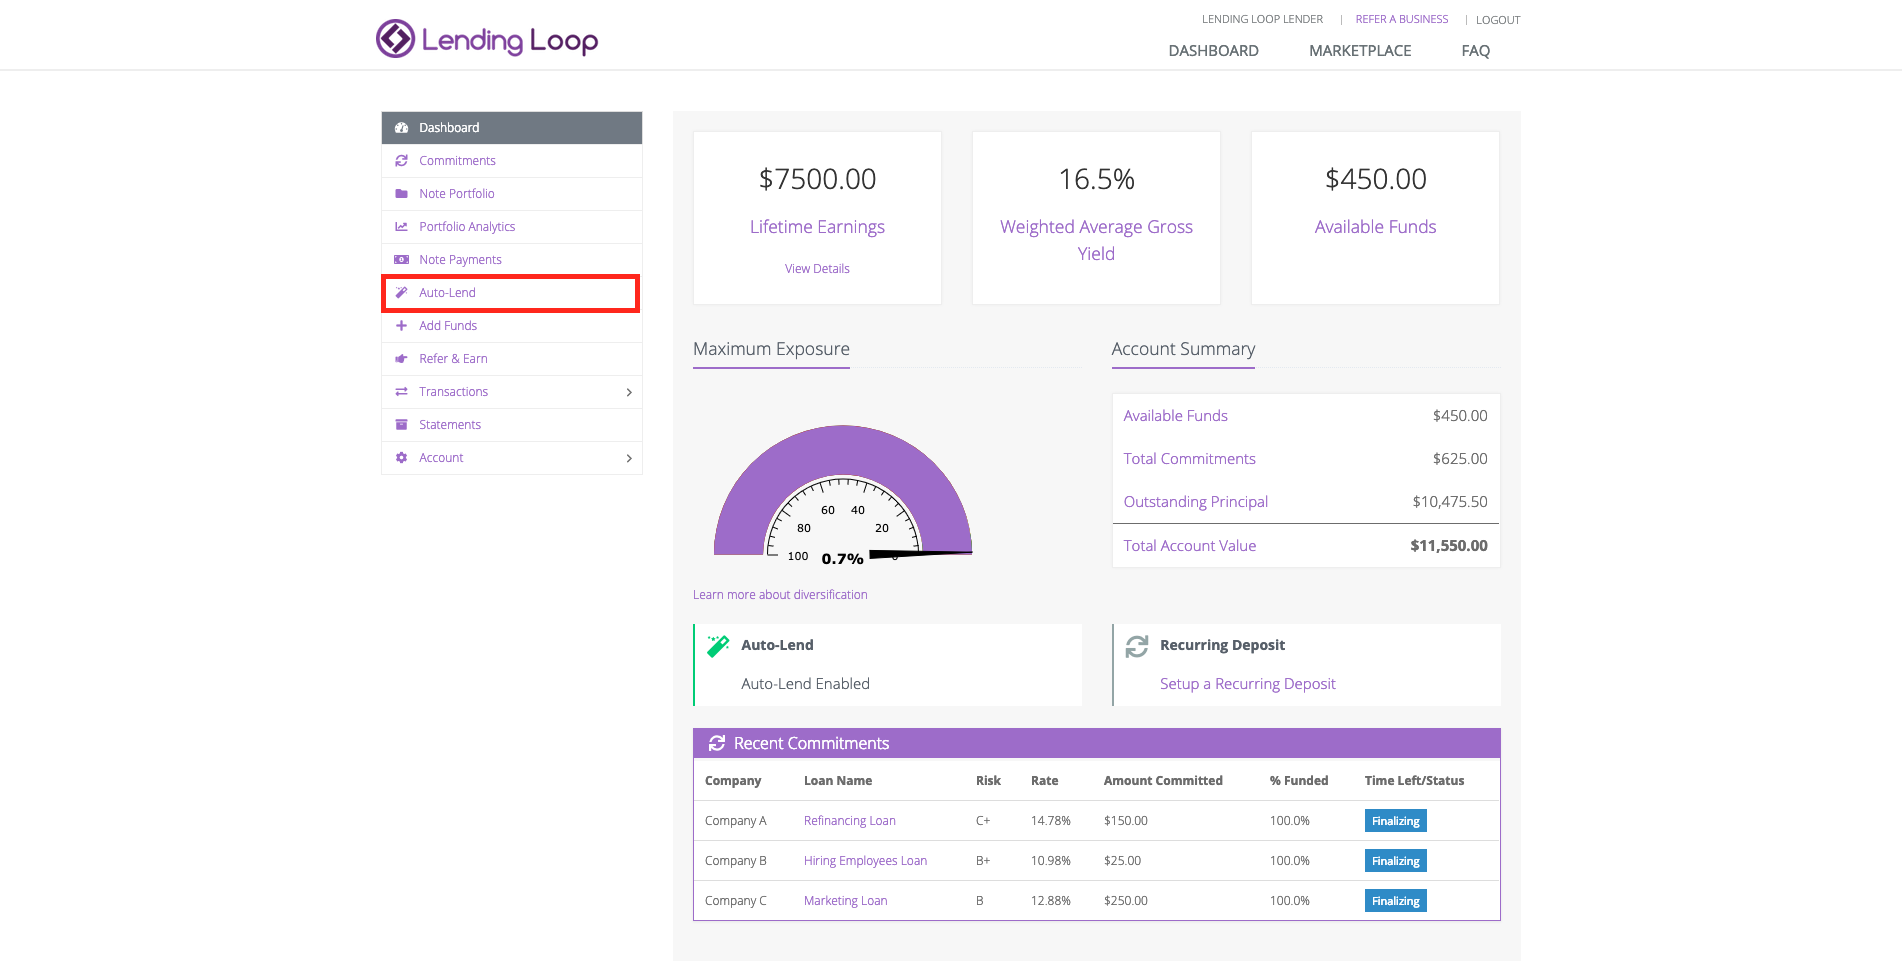Click Outstanding Principal in Account Summary
Viewport: 1902px width, 975px height.
(x=1195, y=502)
